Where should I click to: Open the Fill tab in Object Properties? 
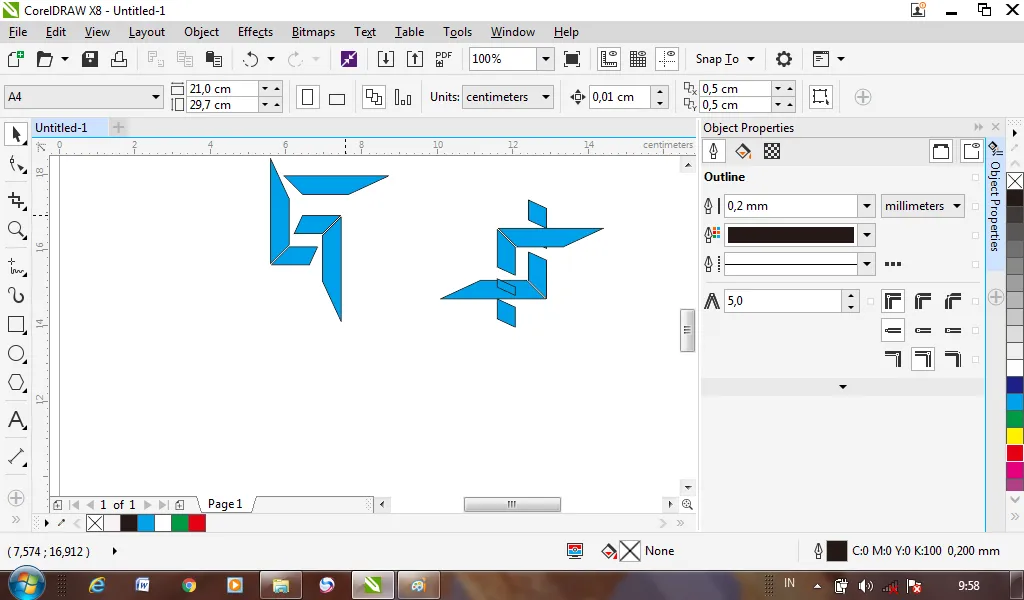tap(743, 151)
